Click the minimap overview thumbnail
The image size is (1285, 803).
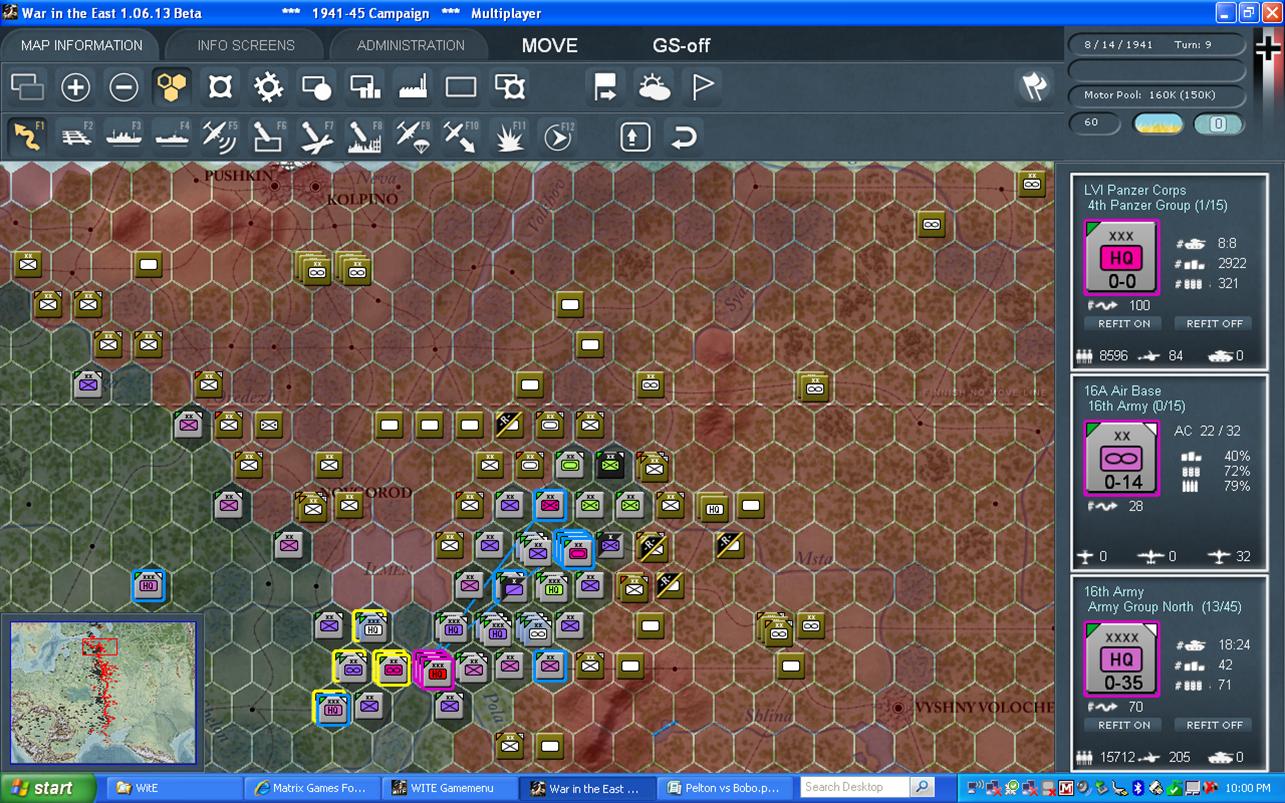(x=104, y=692)
